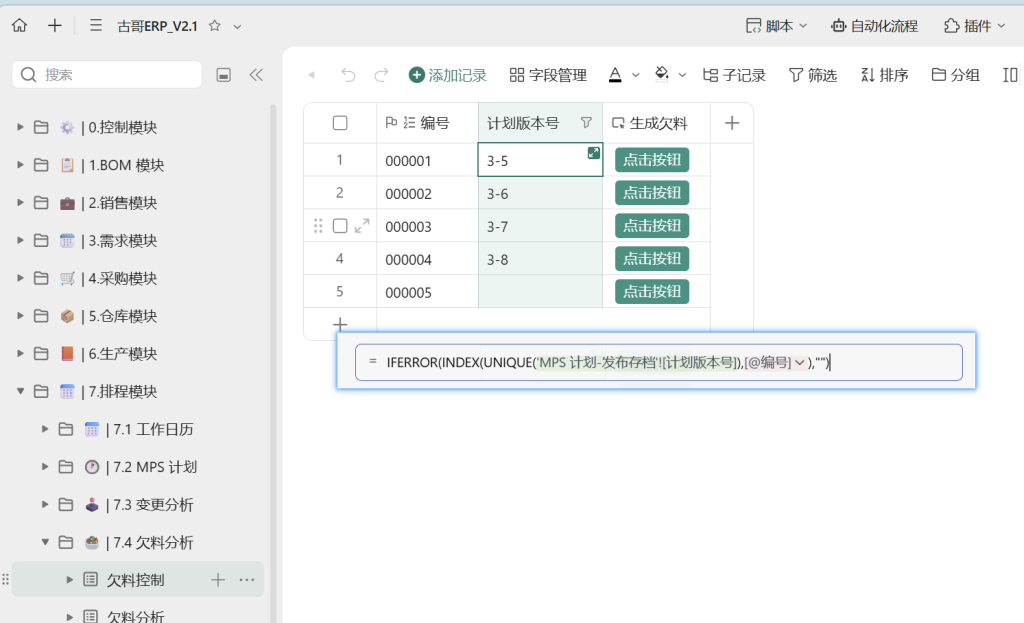Collapse the sidebar with double chevron
The width and height of the screenshot is (1024, 623).
pos(256,74)
